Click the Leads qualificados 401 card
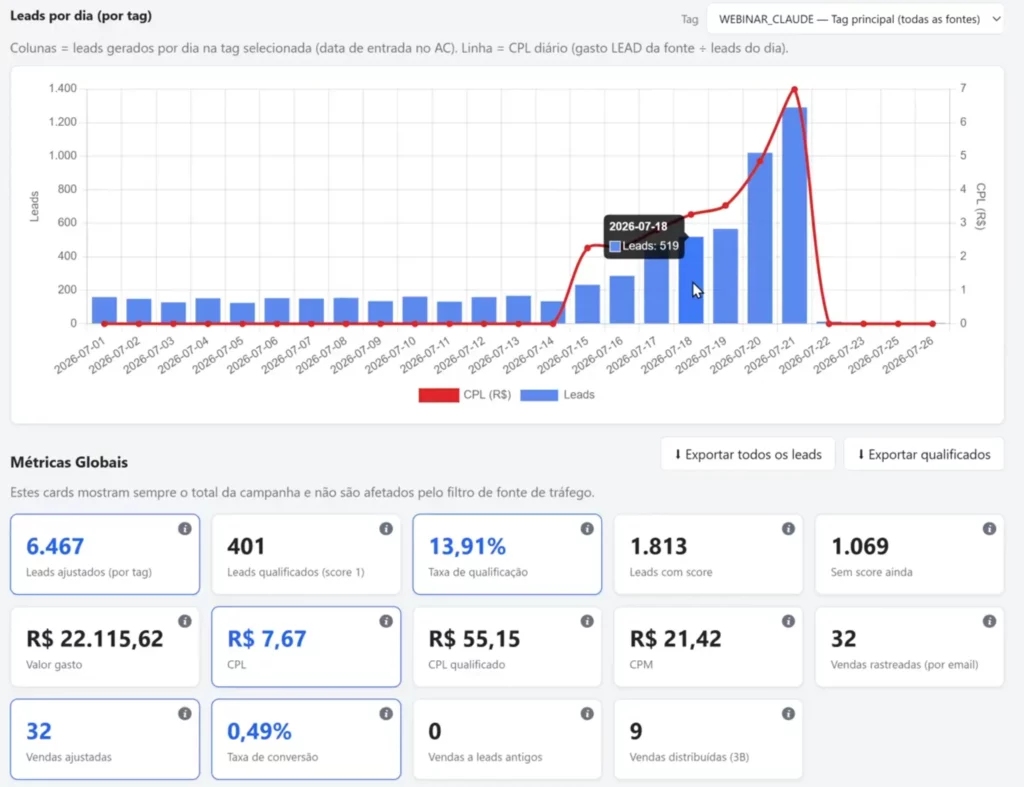1024x787 pixels. pos(306,554)
